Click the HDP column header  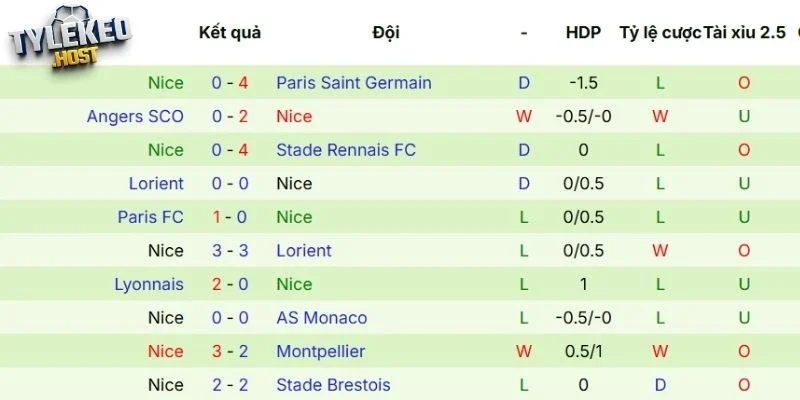[x=583, y=32]
